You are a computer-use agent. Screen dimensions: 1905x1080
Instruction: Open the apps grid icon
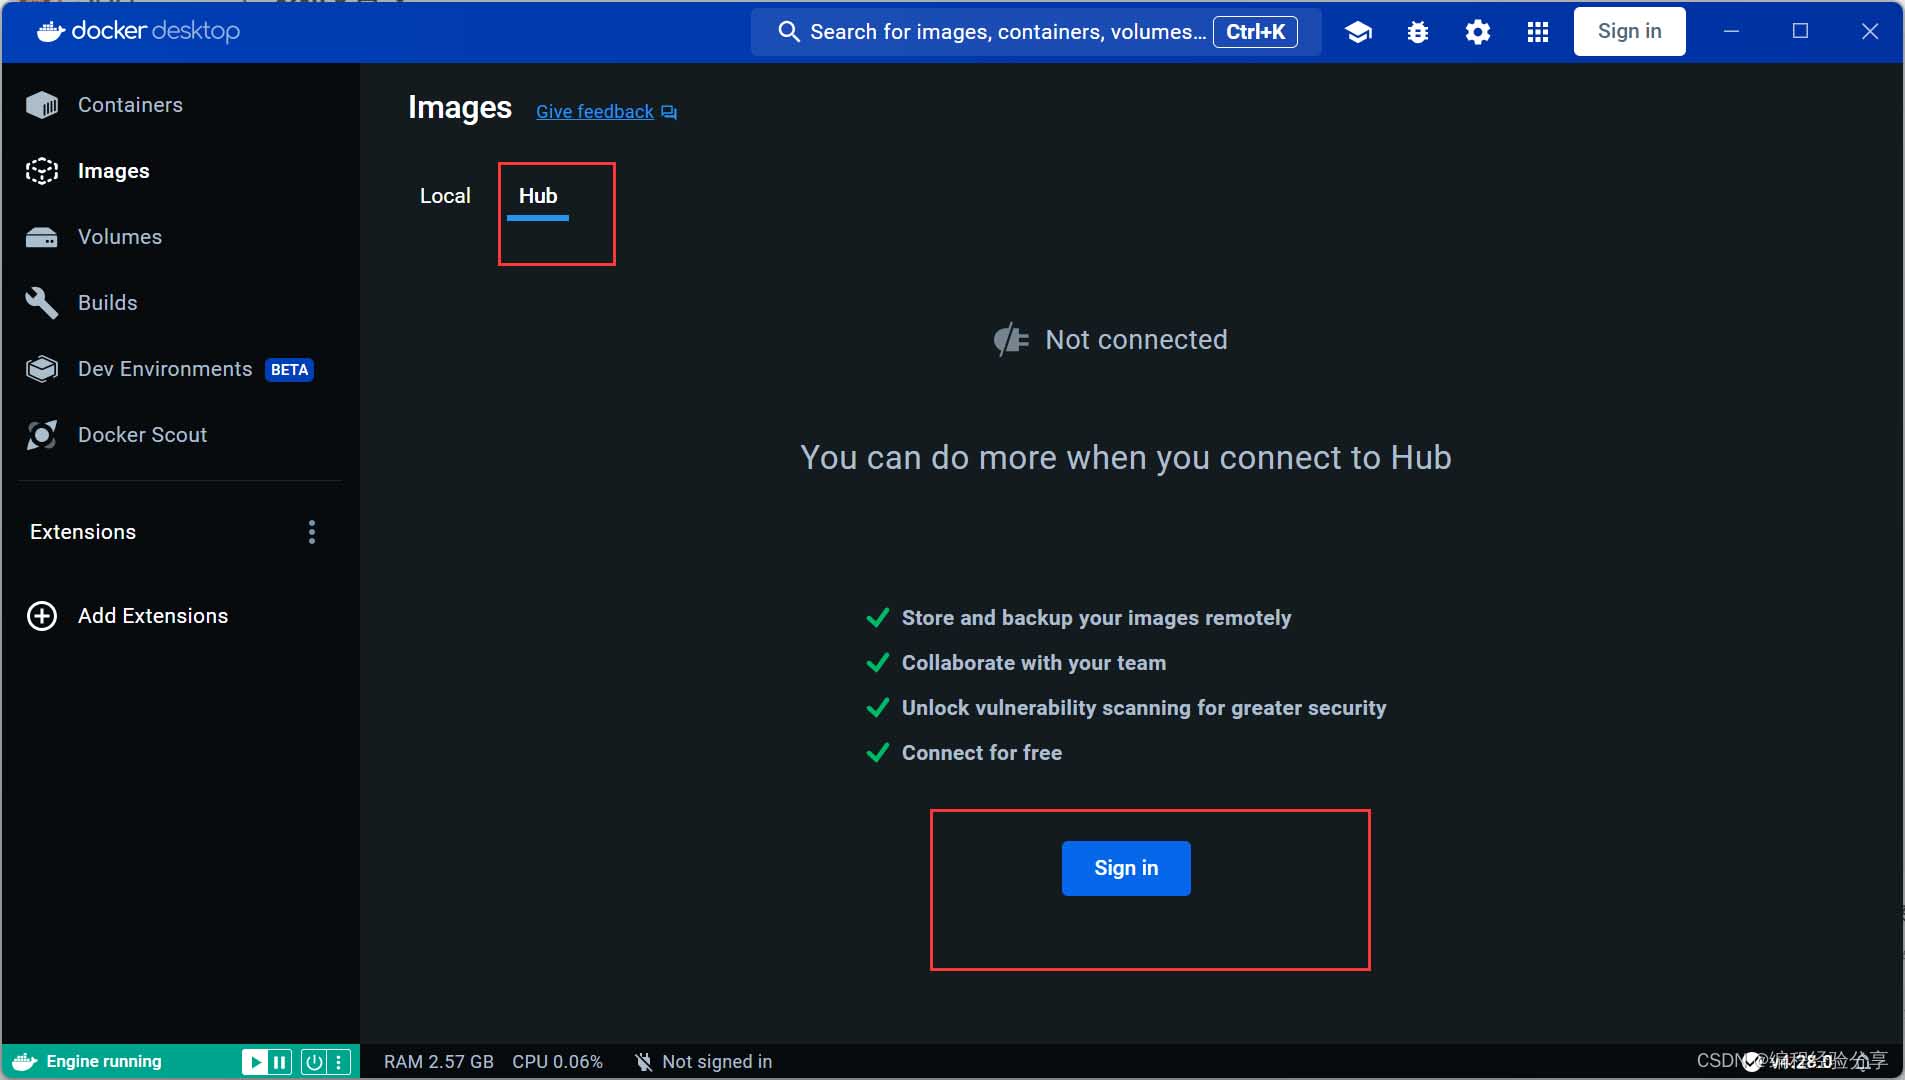(x=1538, y=32)
